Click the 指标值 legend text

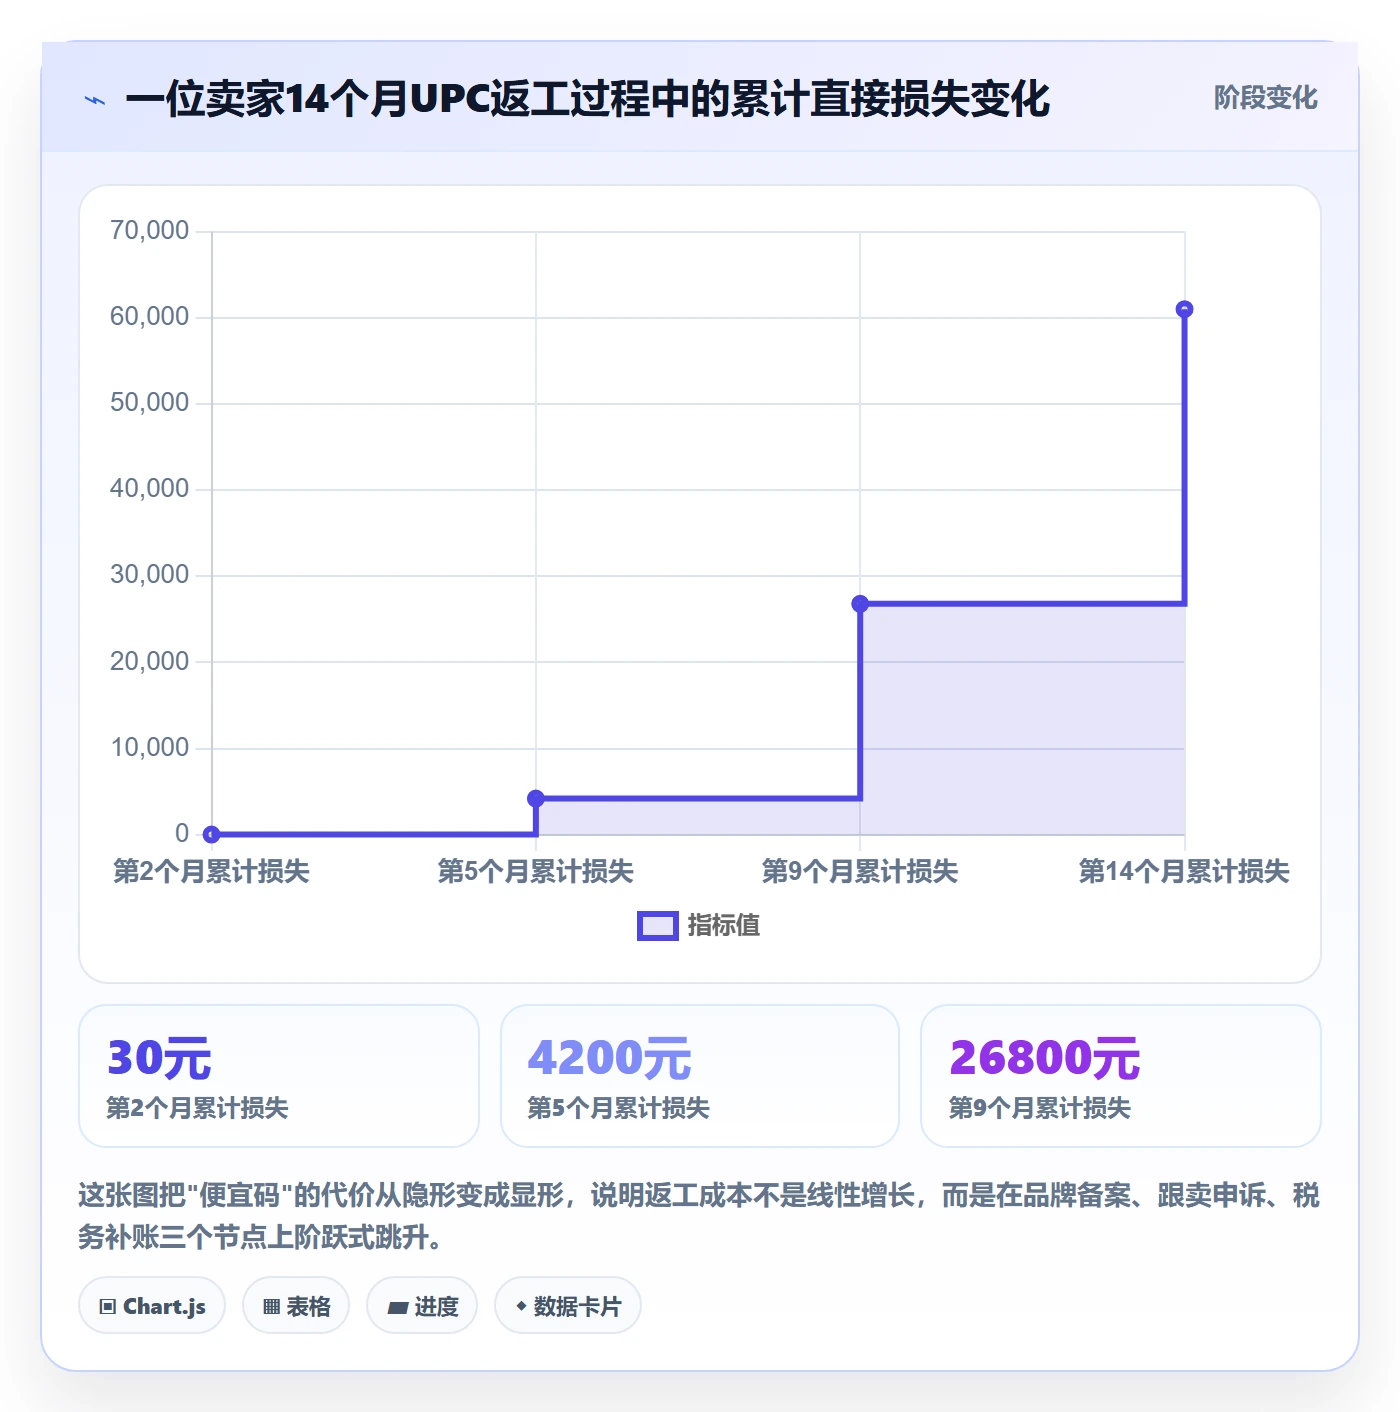[x=724, y=926]
